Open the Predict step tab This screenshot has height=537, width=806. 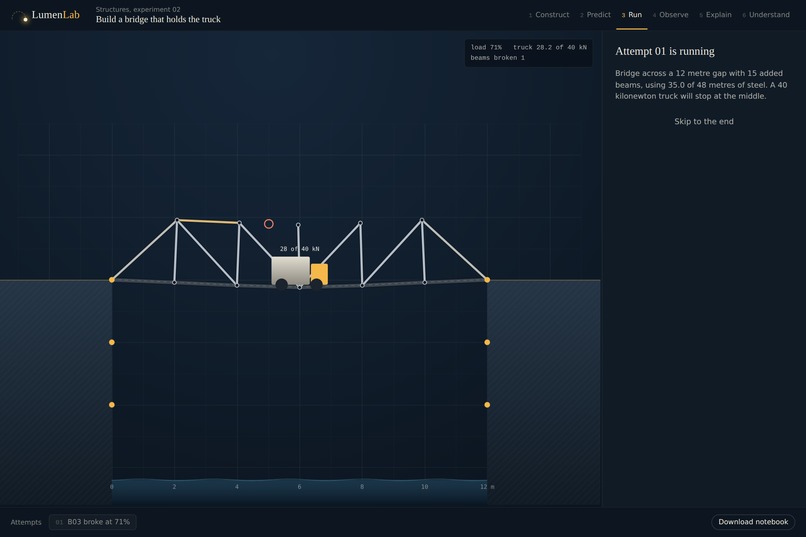pos(595,15)
